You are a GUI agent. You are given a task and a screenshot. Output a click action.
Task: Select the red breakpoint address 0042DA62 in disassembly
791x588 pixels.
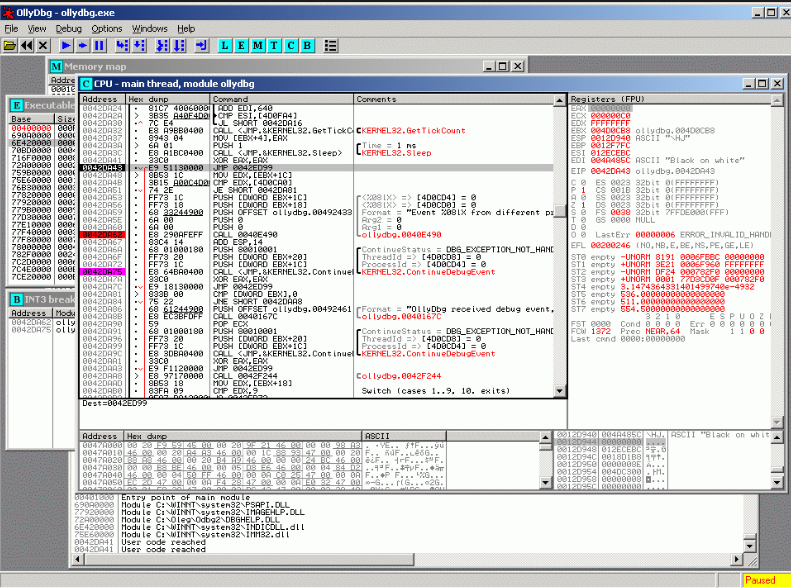click(x=102, y=235)
